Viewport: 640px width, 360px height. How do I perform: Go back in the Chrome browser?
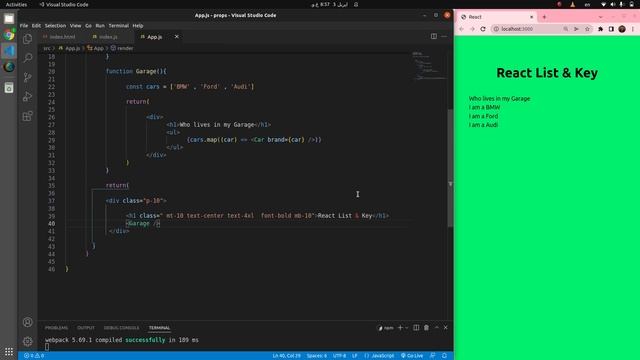[461, 29]
